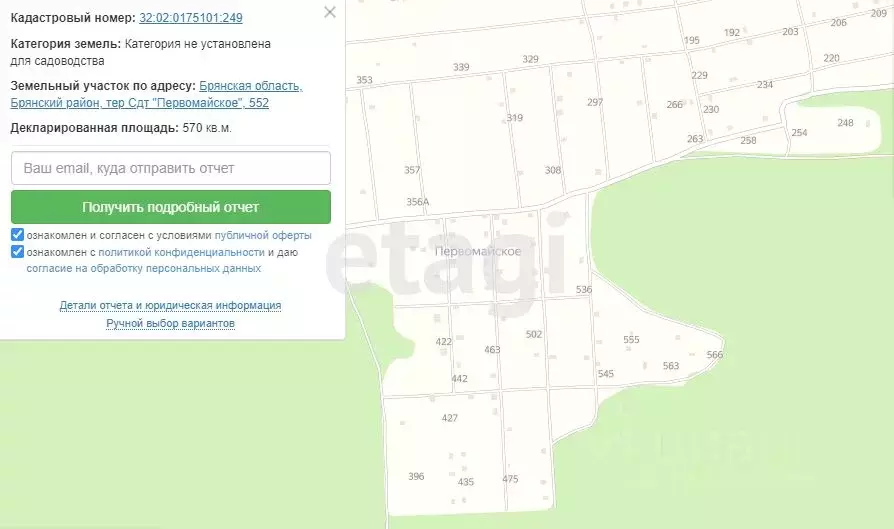Close the cadastral info panel

[330, 12]
